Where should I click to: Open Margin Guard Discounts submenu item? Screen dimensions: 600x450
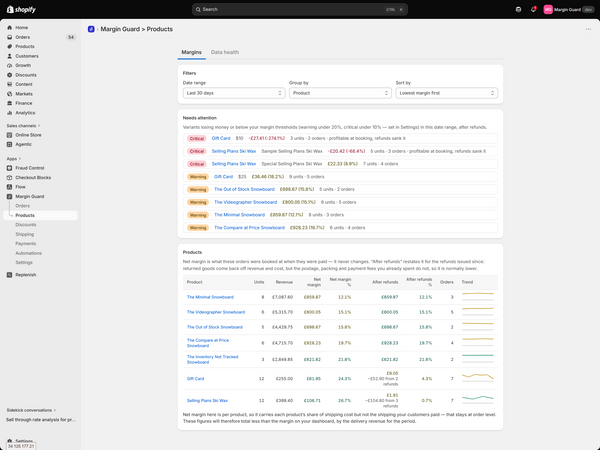click(26, 225)
